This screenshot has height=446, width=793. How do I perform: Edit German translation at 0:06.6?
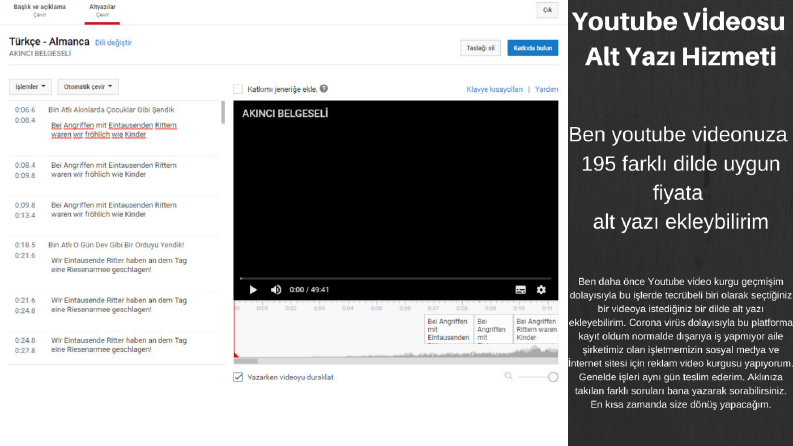[x=114, y=130]
